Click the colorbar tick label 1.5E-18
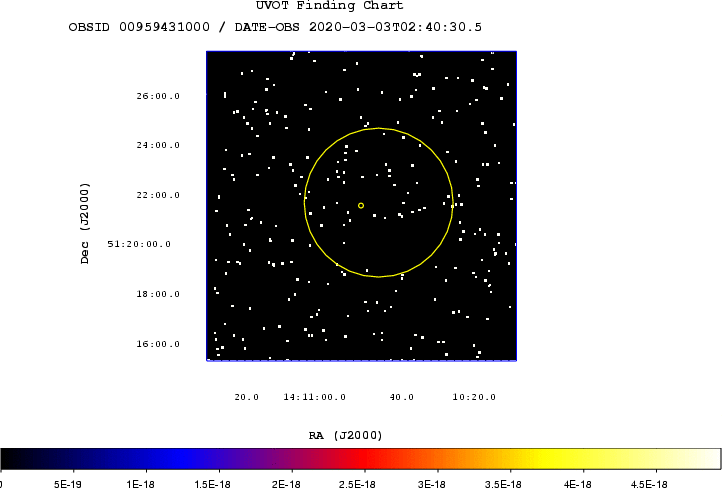Screen dimensions: 722x488 212,483
